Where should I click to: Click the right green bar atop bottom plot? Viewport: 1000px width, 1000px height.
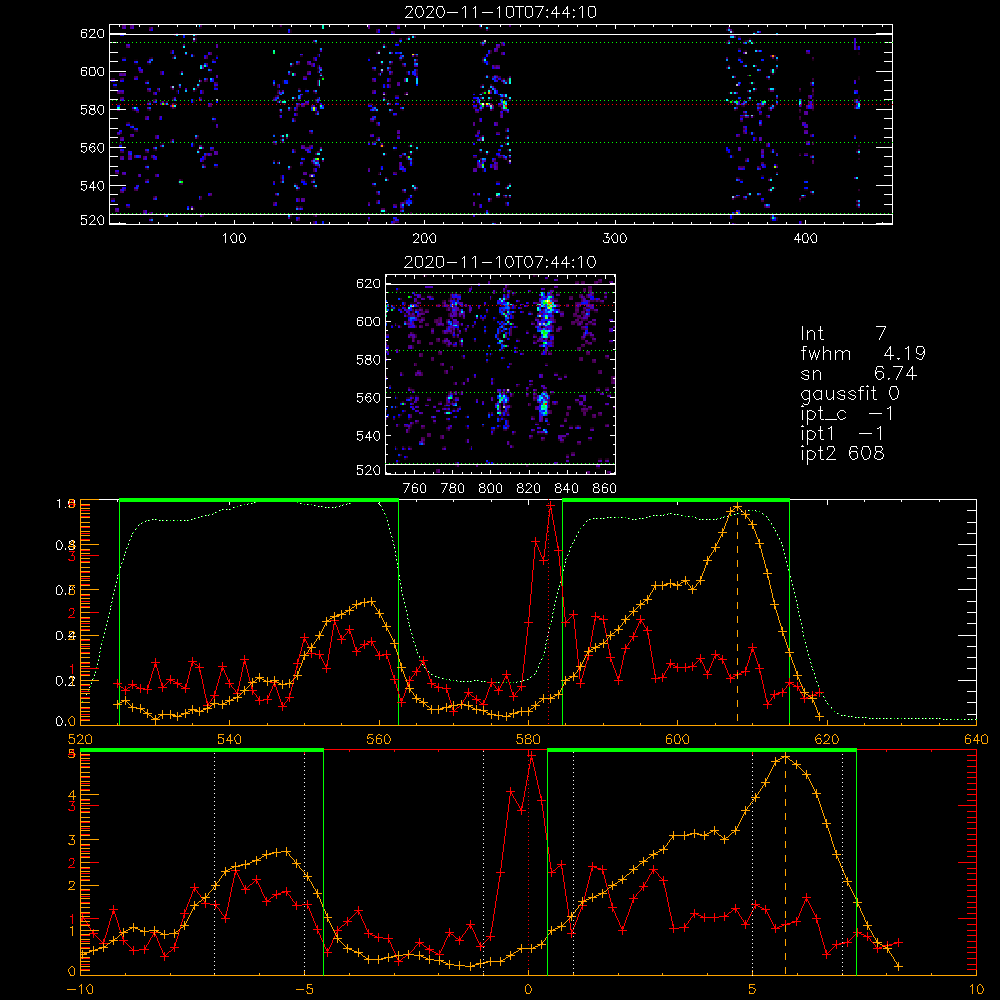[702, 751]
